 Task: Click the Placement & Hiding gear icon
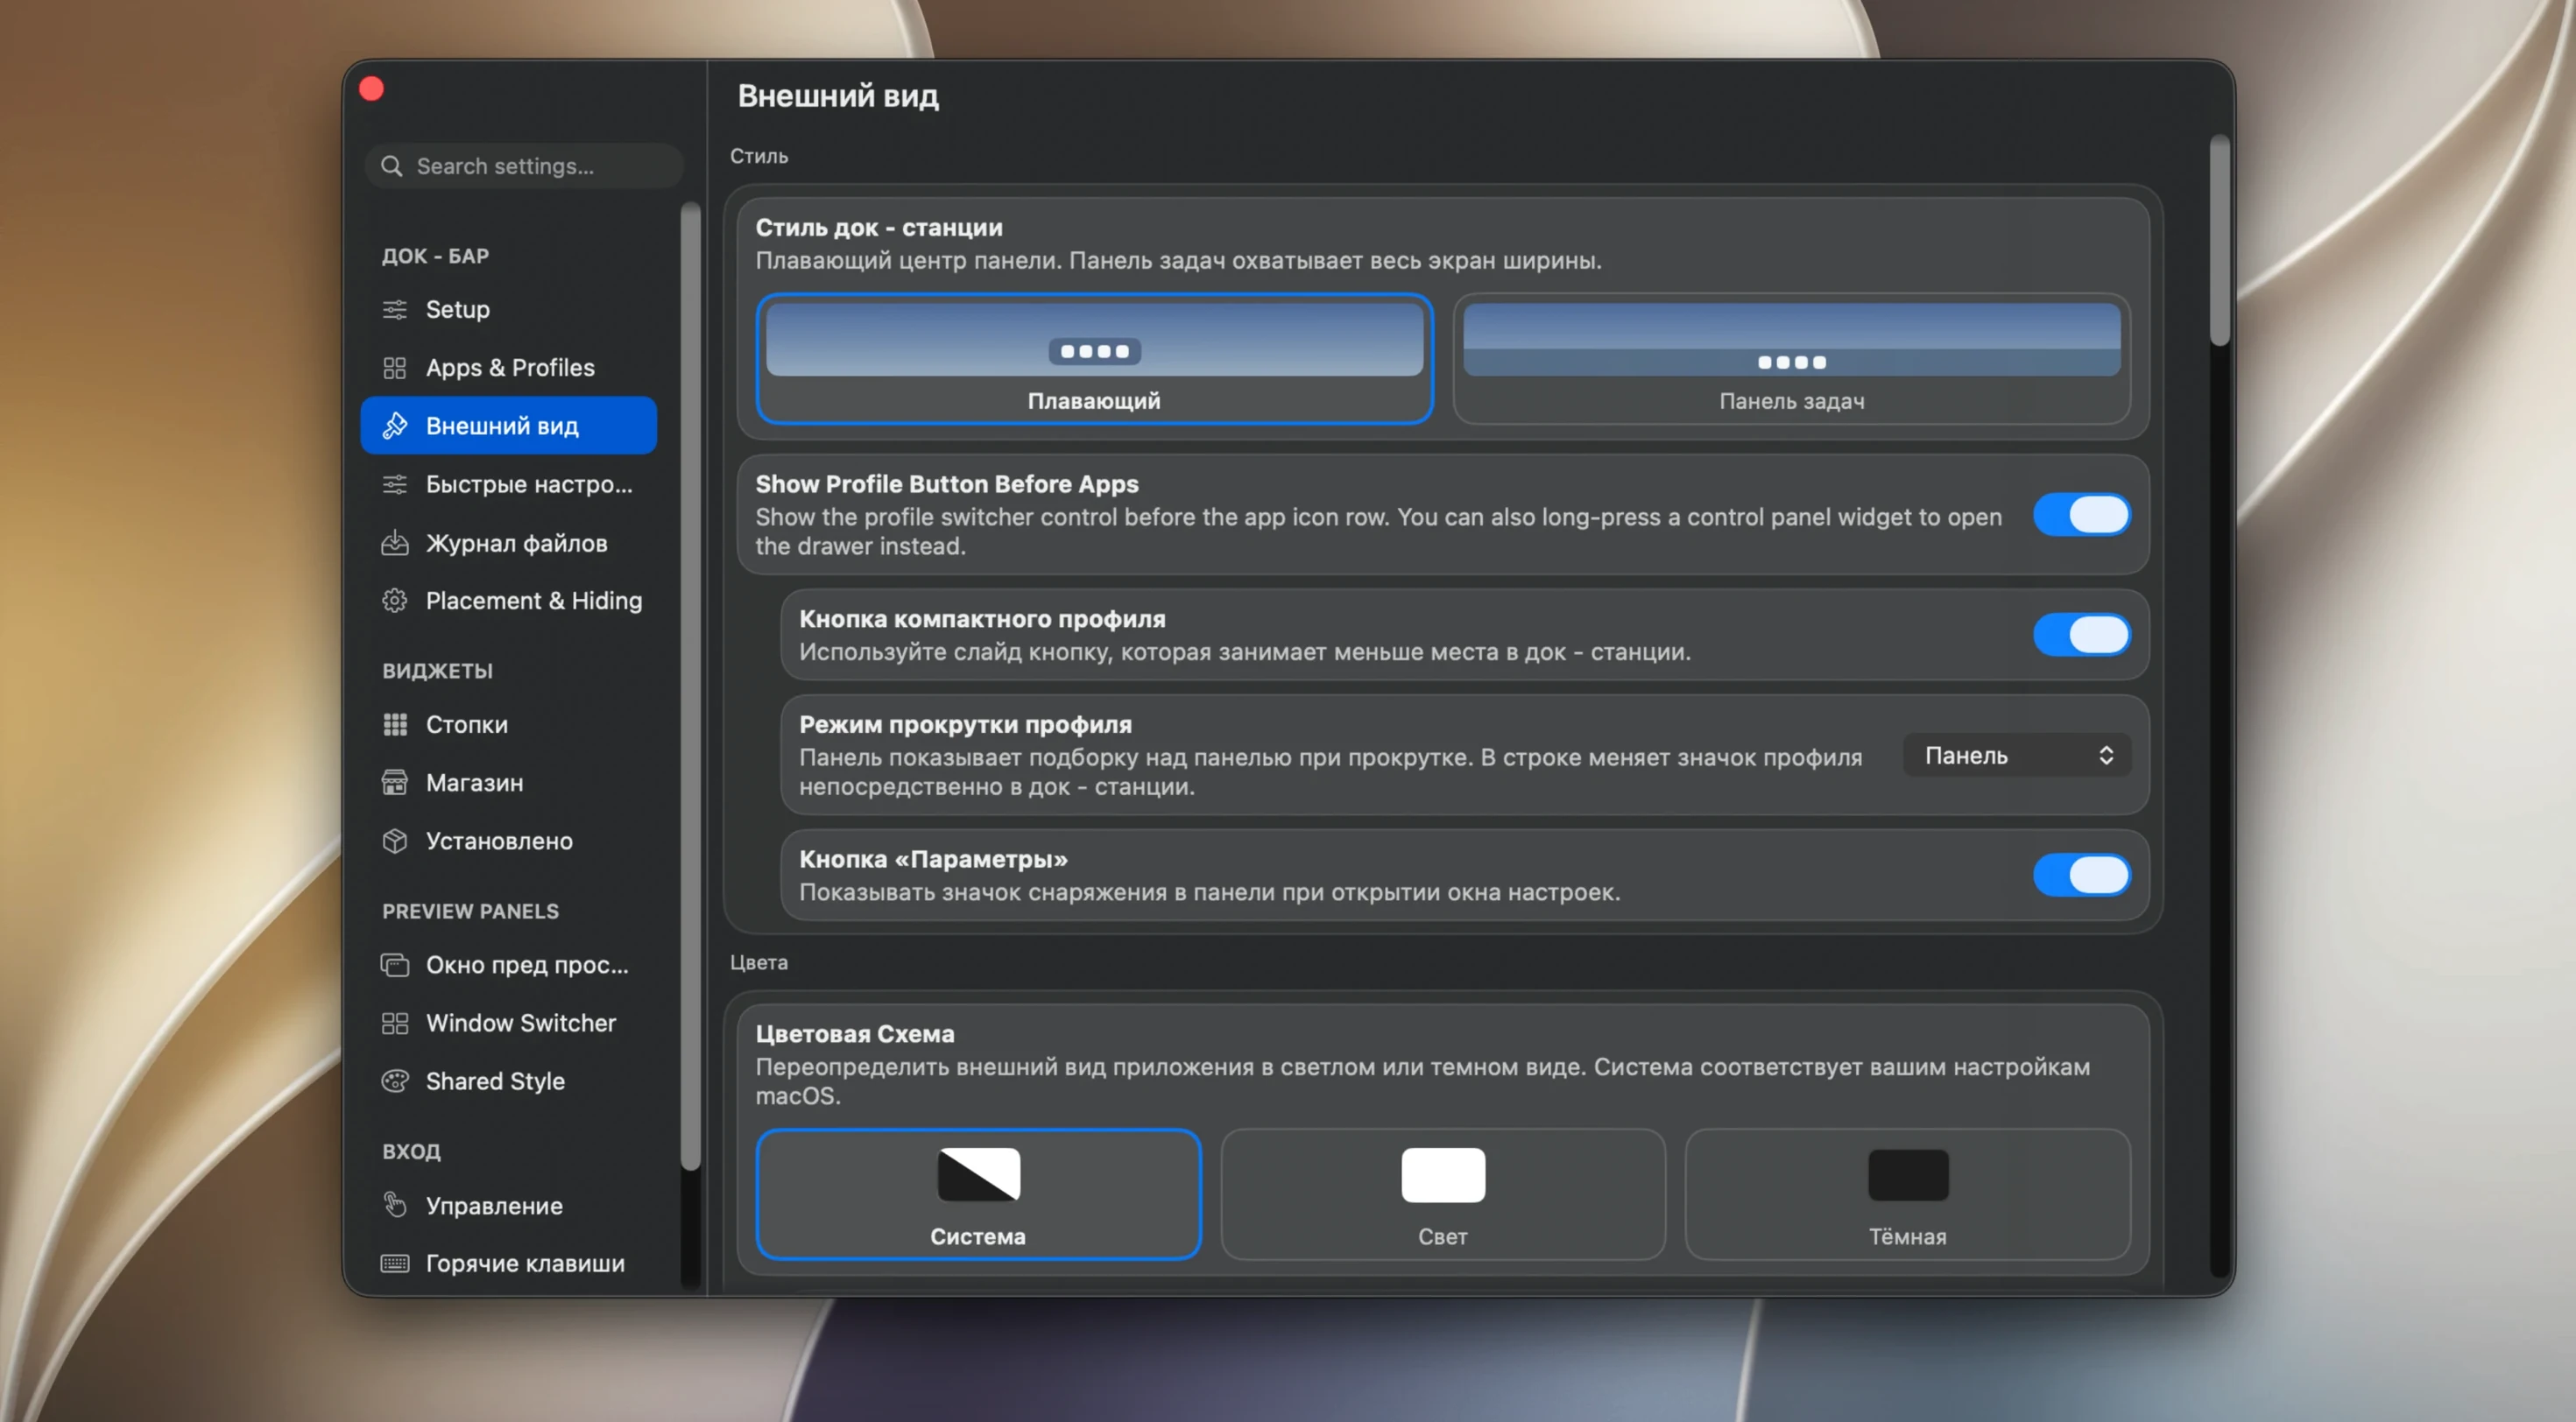(395, 601)
